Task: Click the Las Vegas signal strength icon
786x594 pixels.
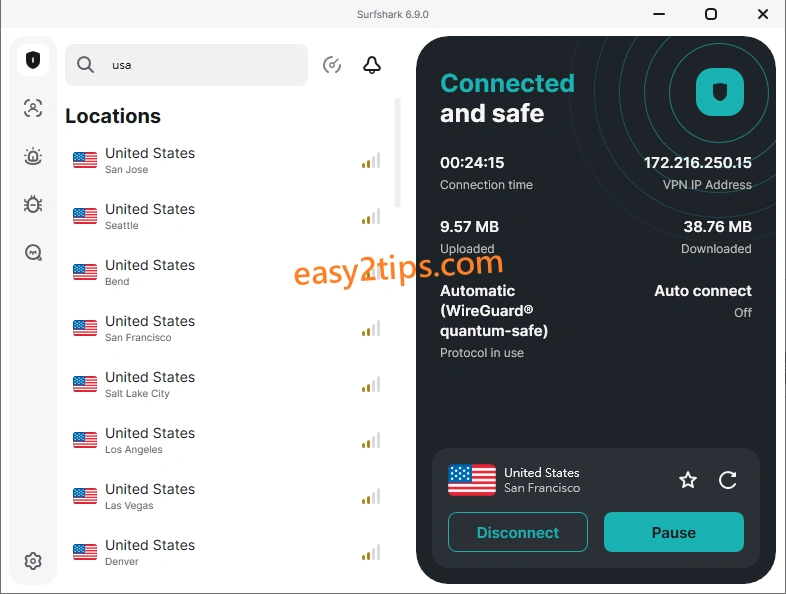Action: pos(371,497)
